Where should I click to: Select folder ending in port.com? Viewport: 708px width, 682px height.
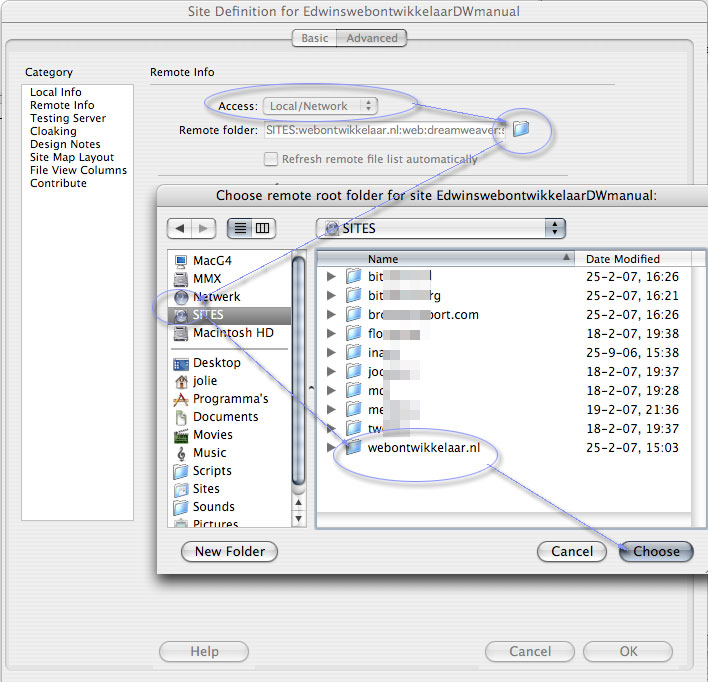point(423,314)
